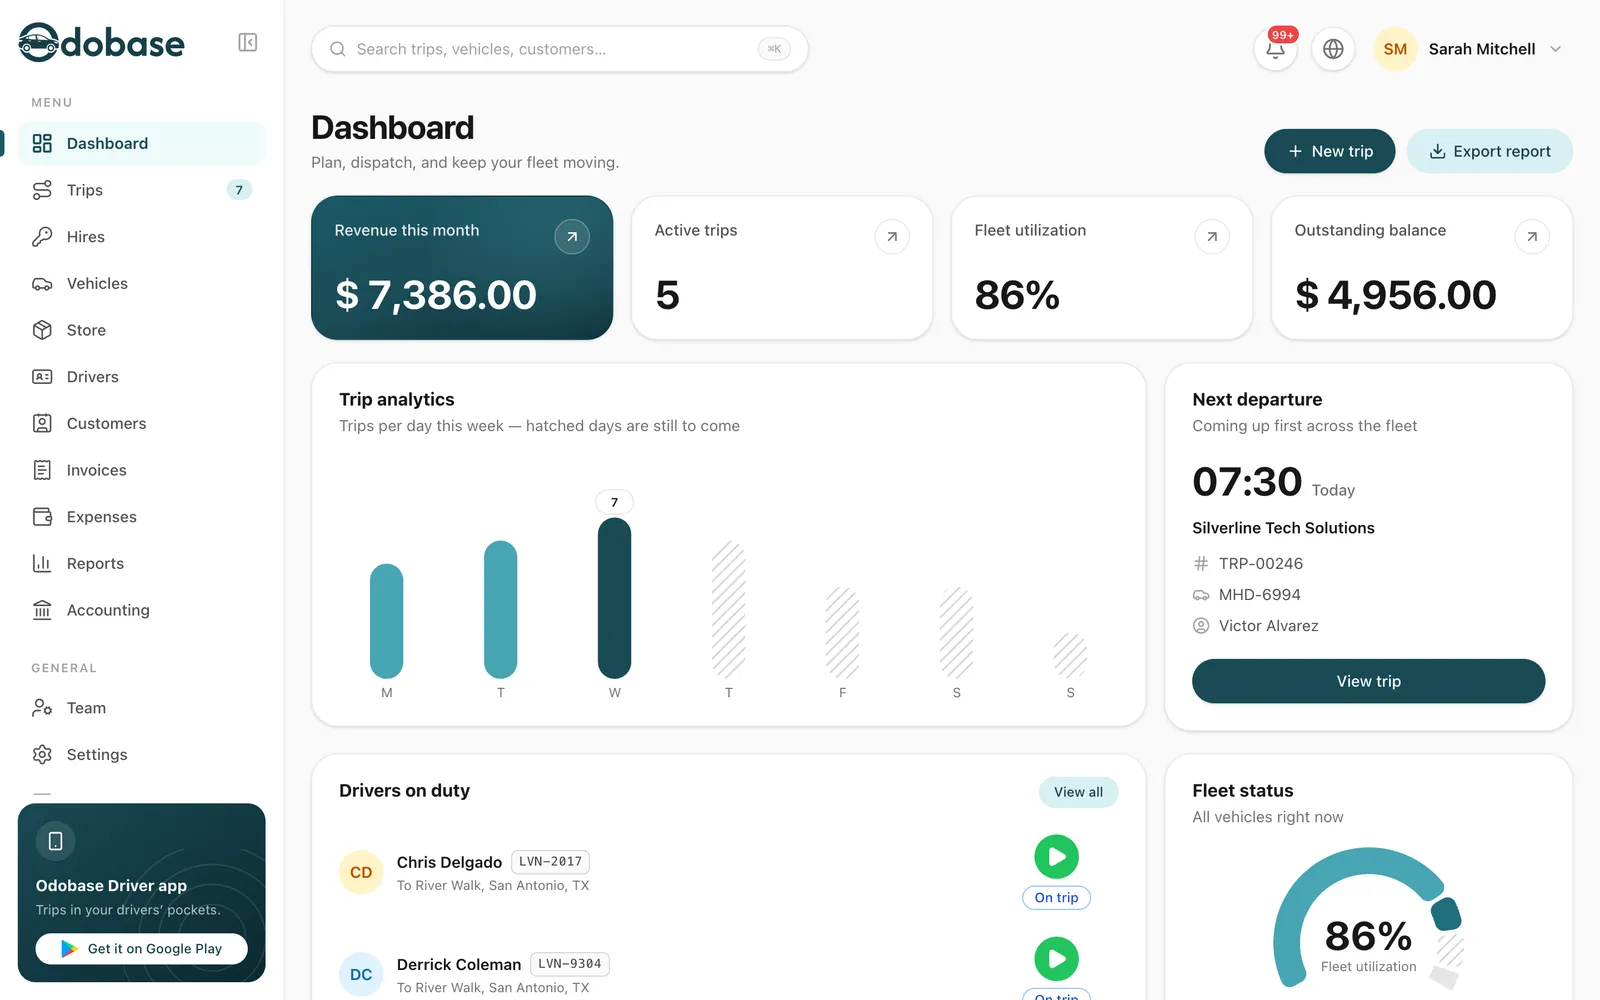Collapse the sidebar panel icon

pos(248,42)
